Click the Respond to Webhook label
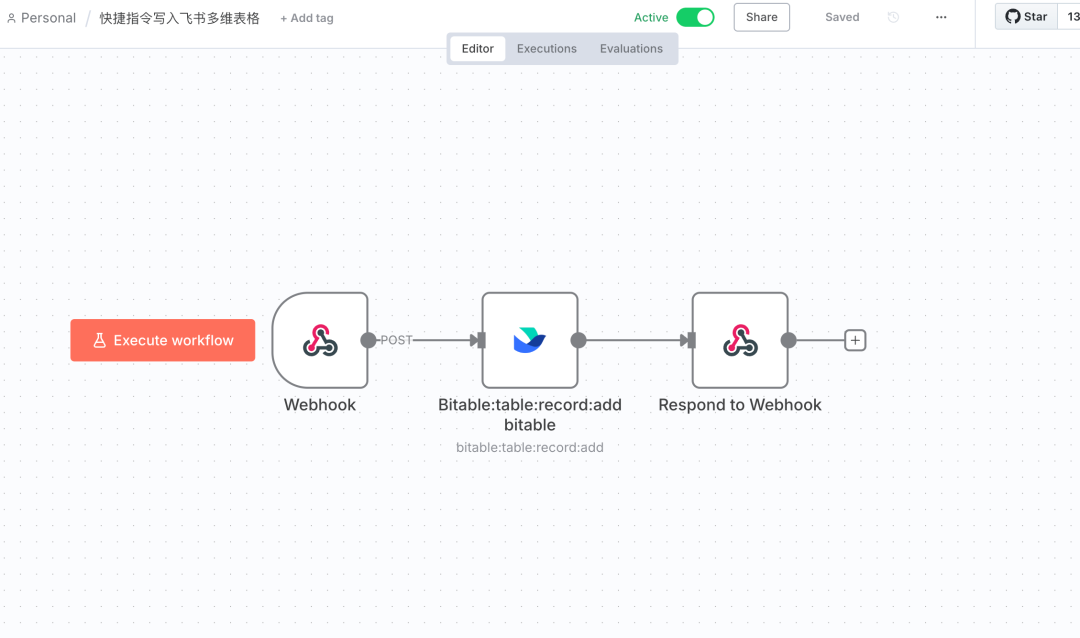The image size is (1080, 638). [x=740, y=405]
